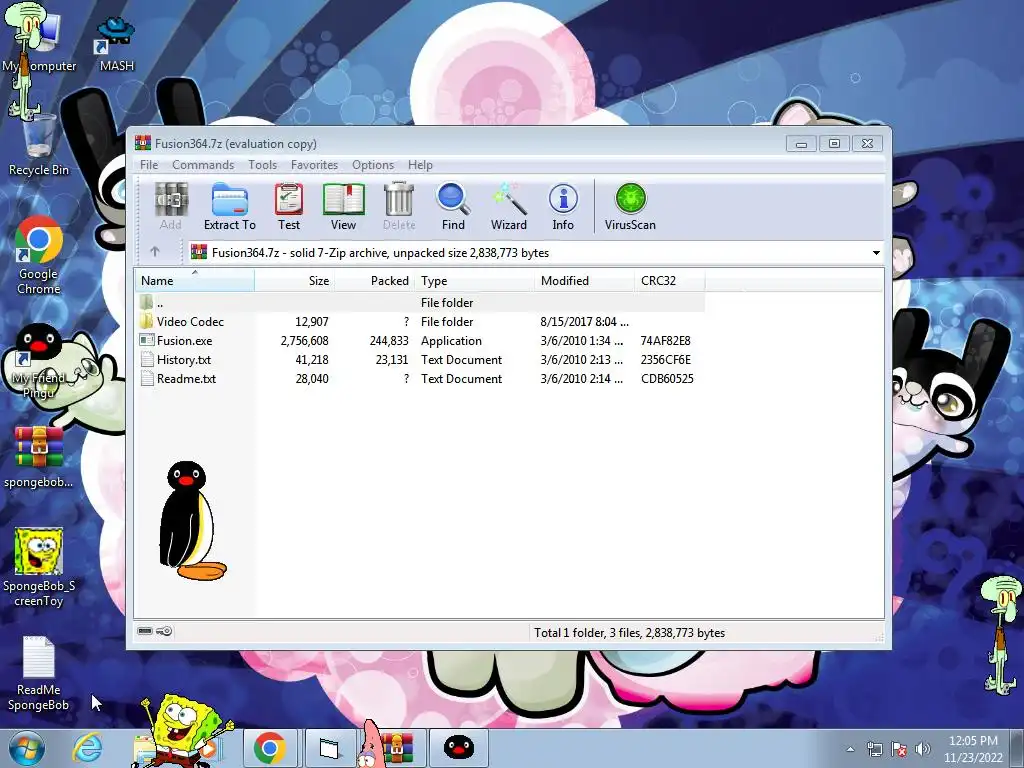Open the Options menu
The width and height of the screenshot is (1024, 768).
coord(373,165)
